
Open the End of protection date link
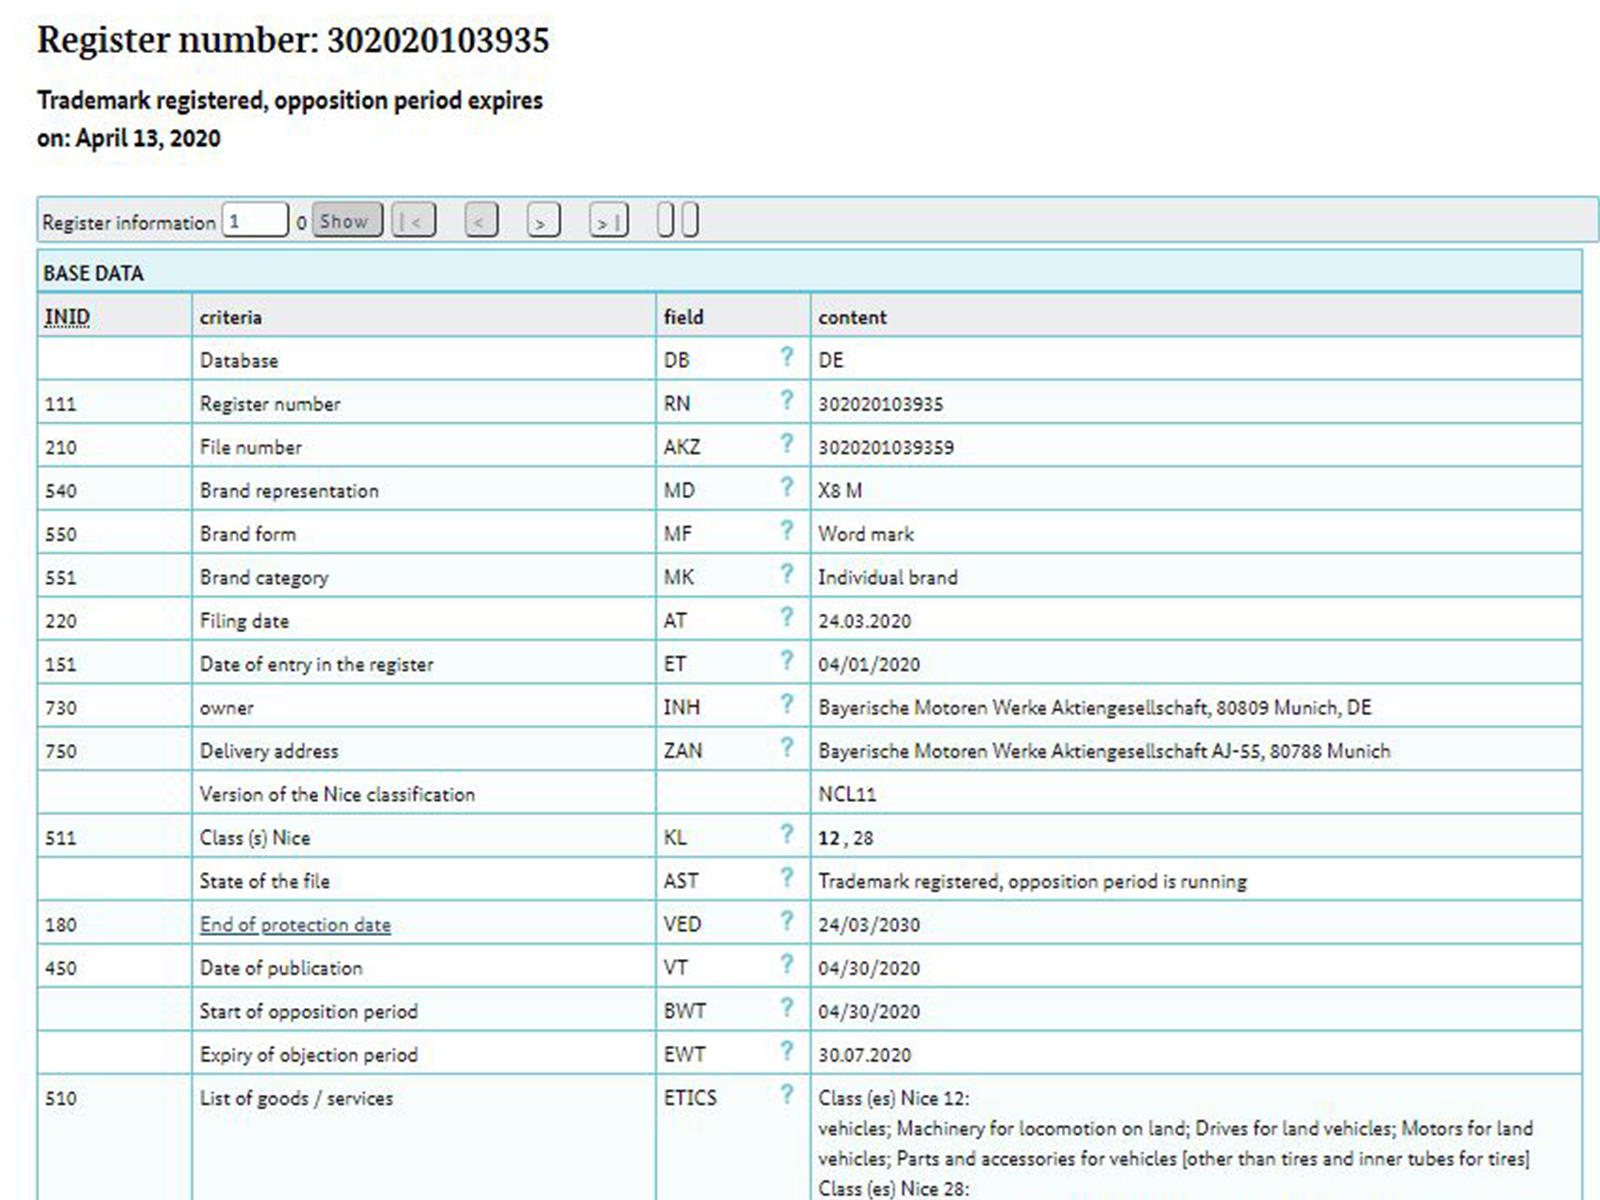(295, 925)
